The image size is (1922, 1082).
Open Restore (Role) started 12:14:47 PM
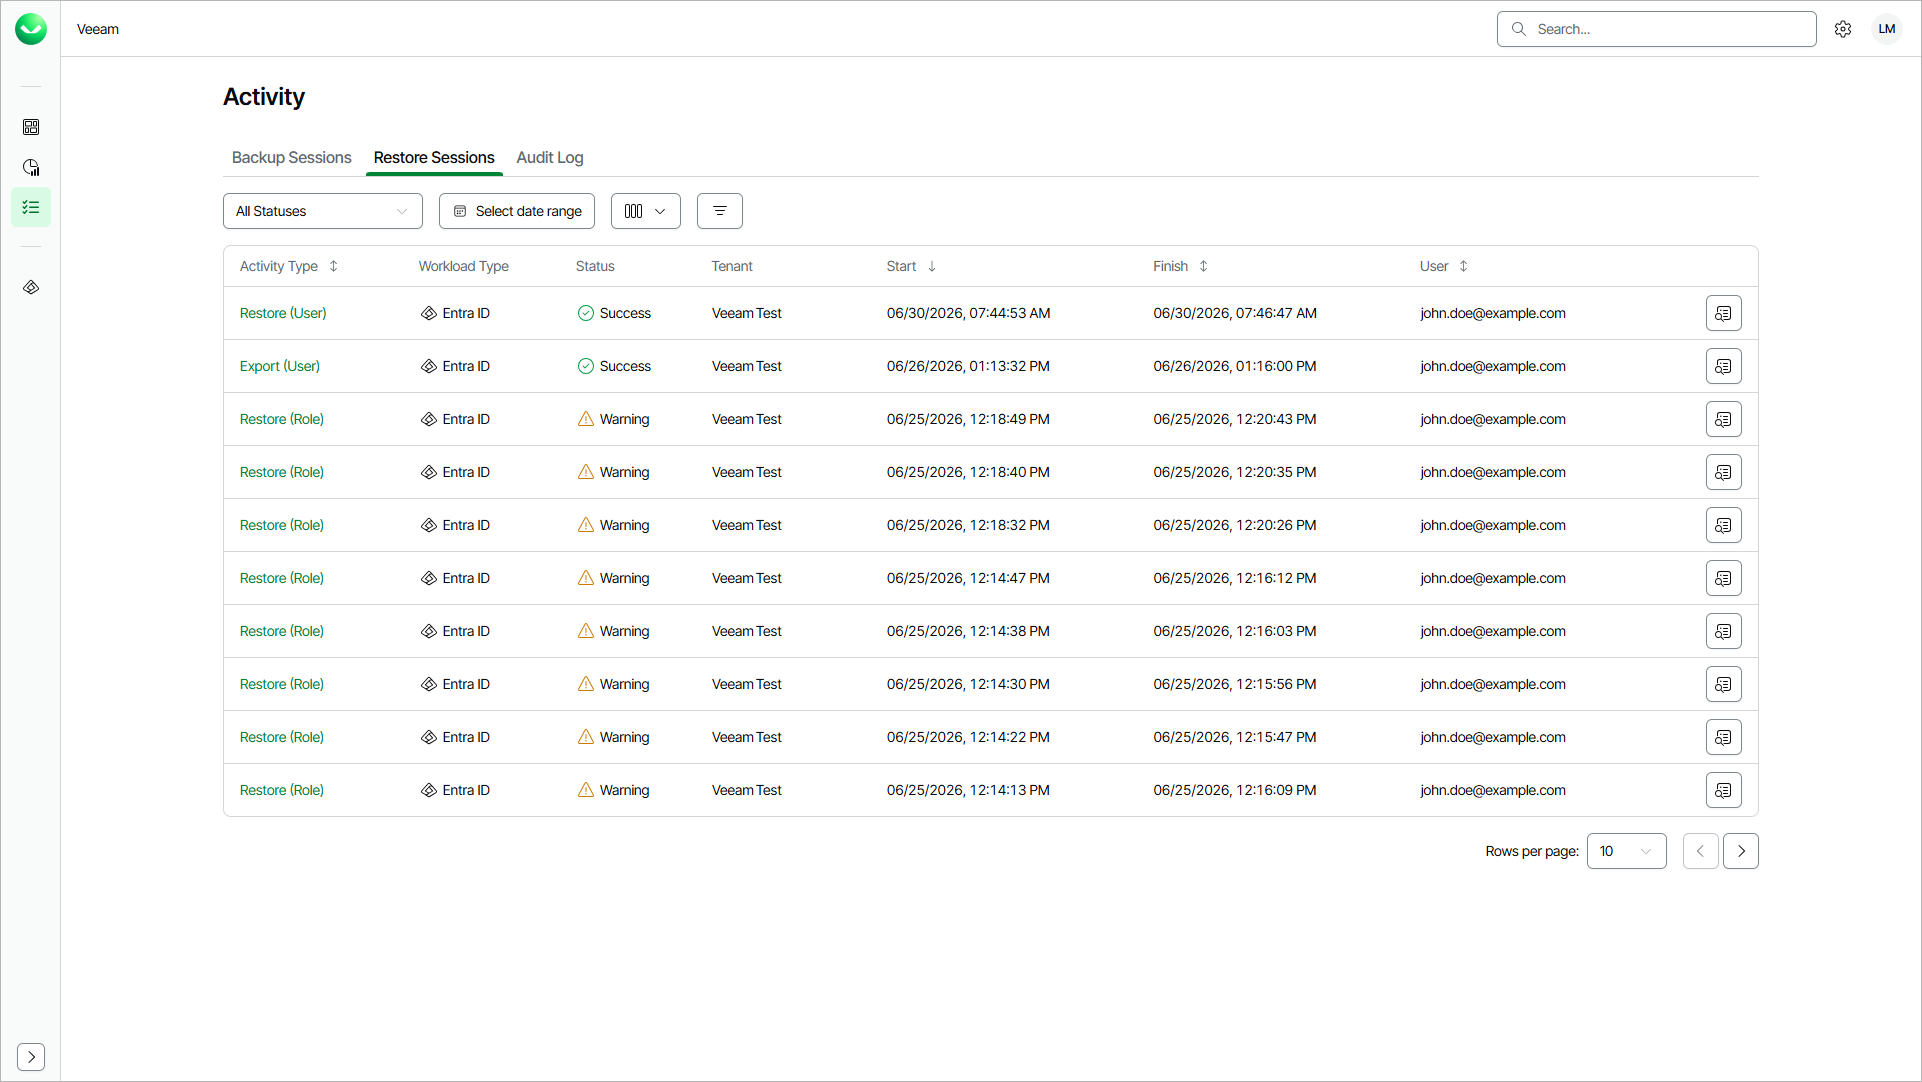point(282,578)
